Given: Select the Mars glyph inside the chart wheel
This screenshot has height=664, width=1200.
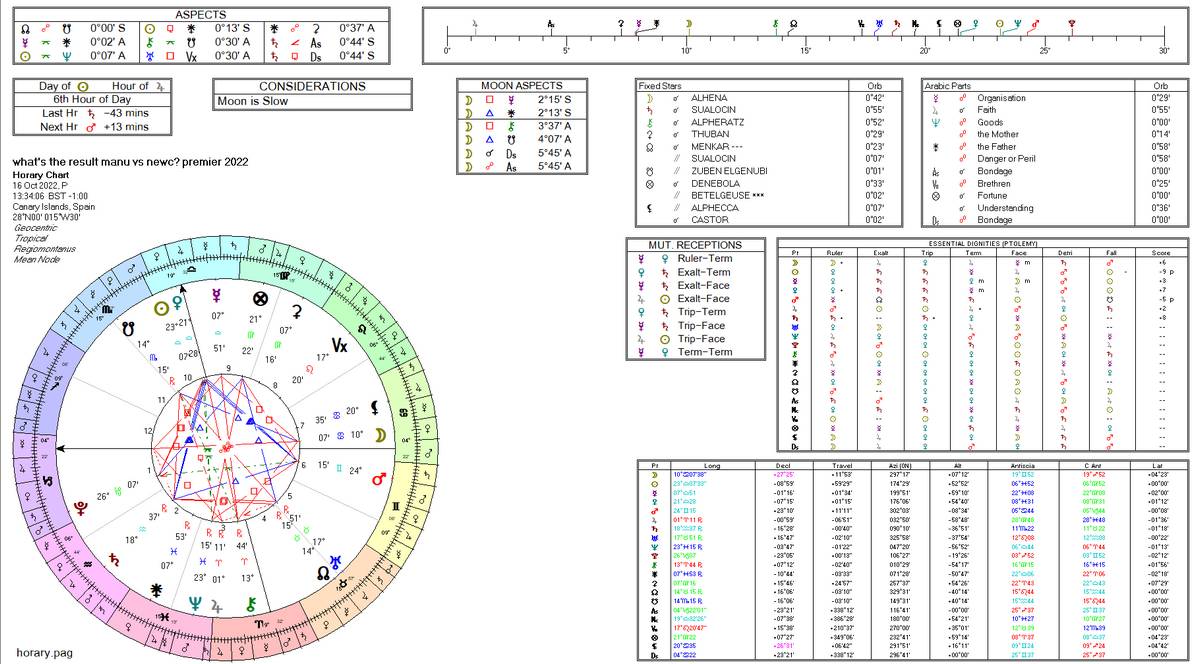Looking at the screenshot, I should tap(380, 478).
